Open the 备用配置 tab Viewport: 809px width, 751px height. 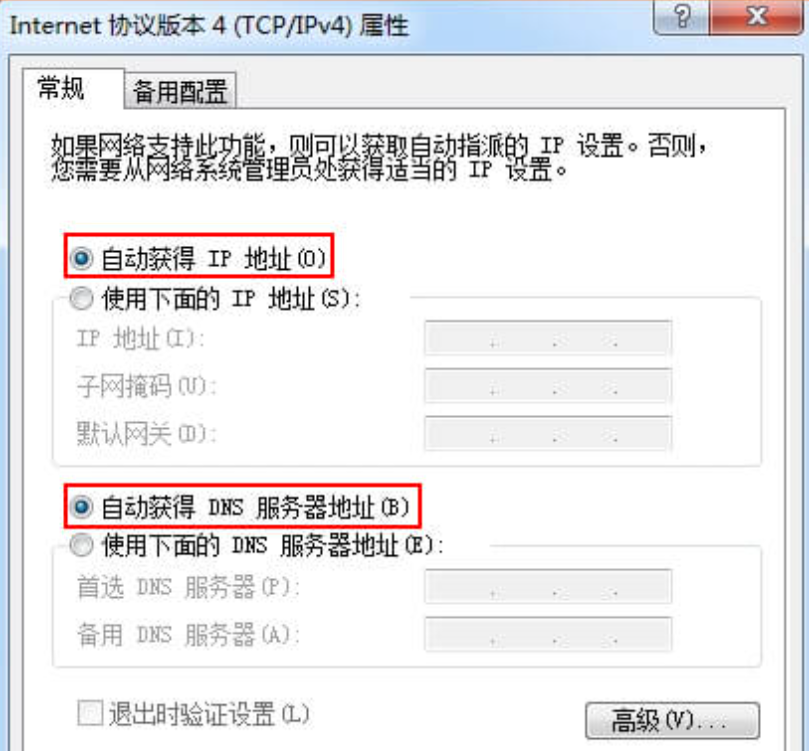[x=180, y=91]
